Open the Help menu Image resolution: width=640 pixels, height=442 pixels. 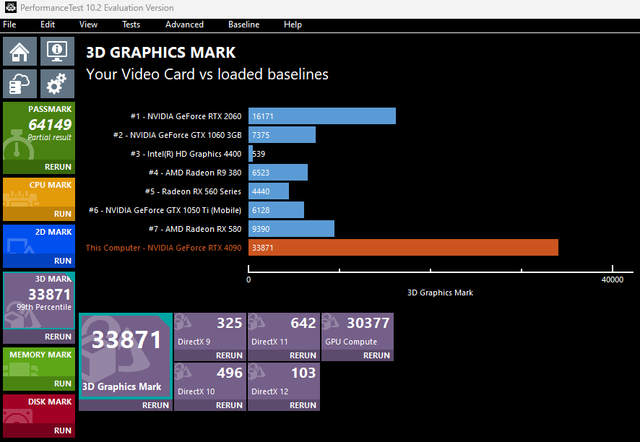[293, 24]
